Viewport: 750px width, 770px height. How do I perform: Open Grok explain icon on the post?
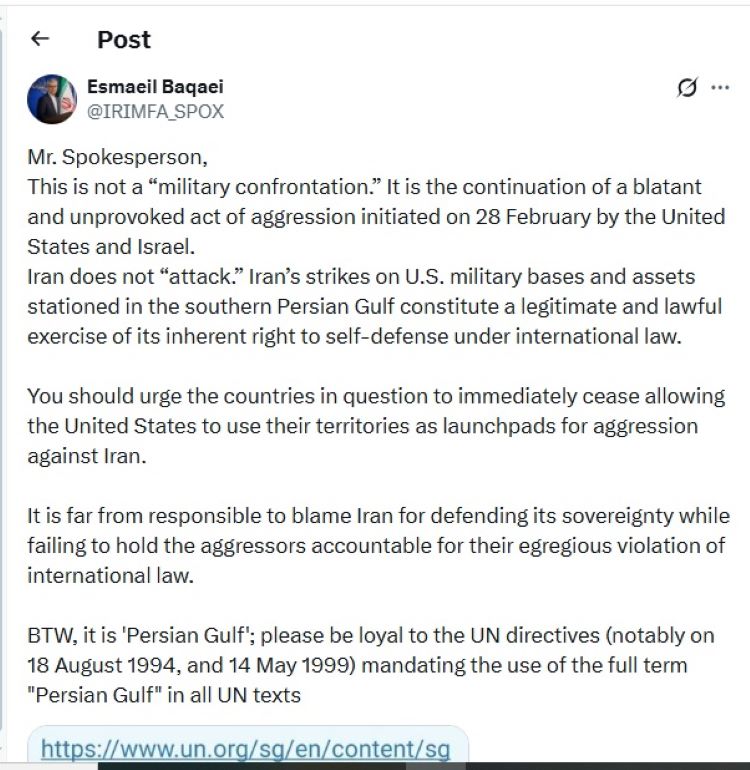[x=687, y=88]
